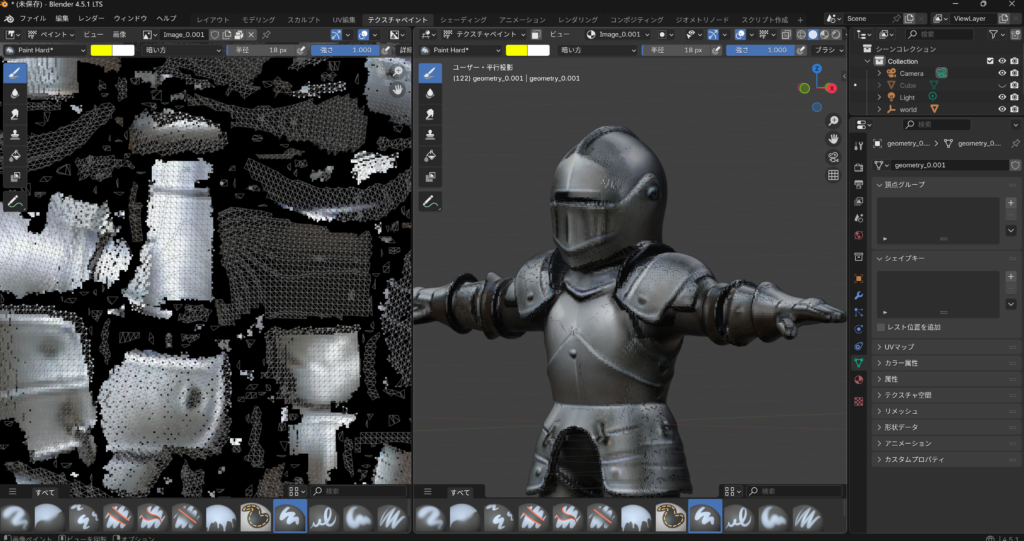
Task: Toggle visibility eye of Camera object
Action: (x=1001, y=73)
